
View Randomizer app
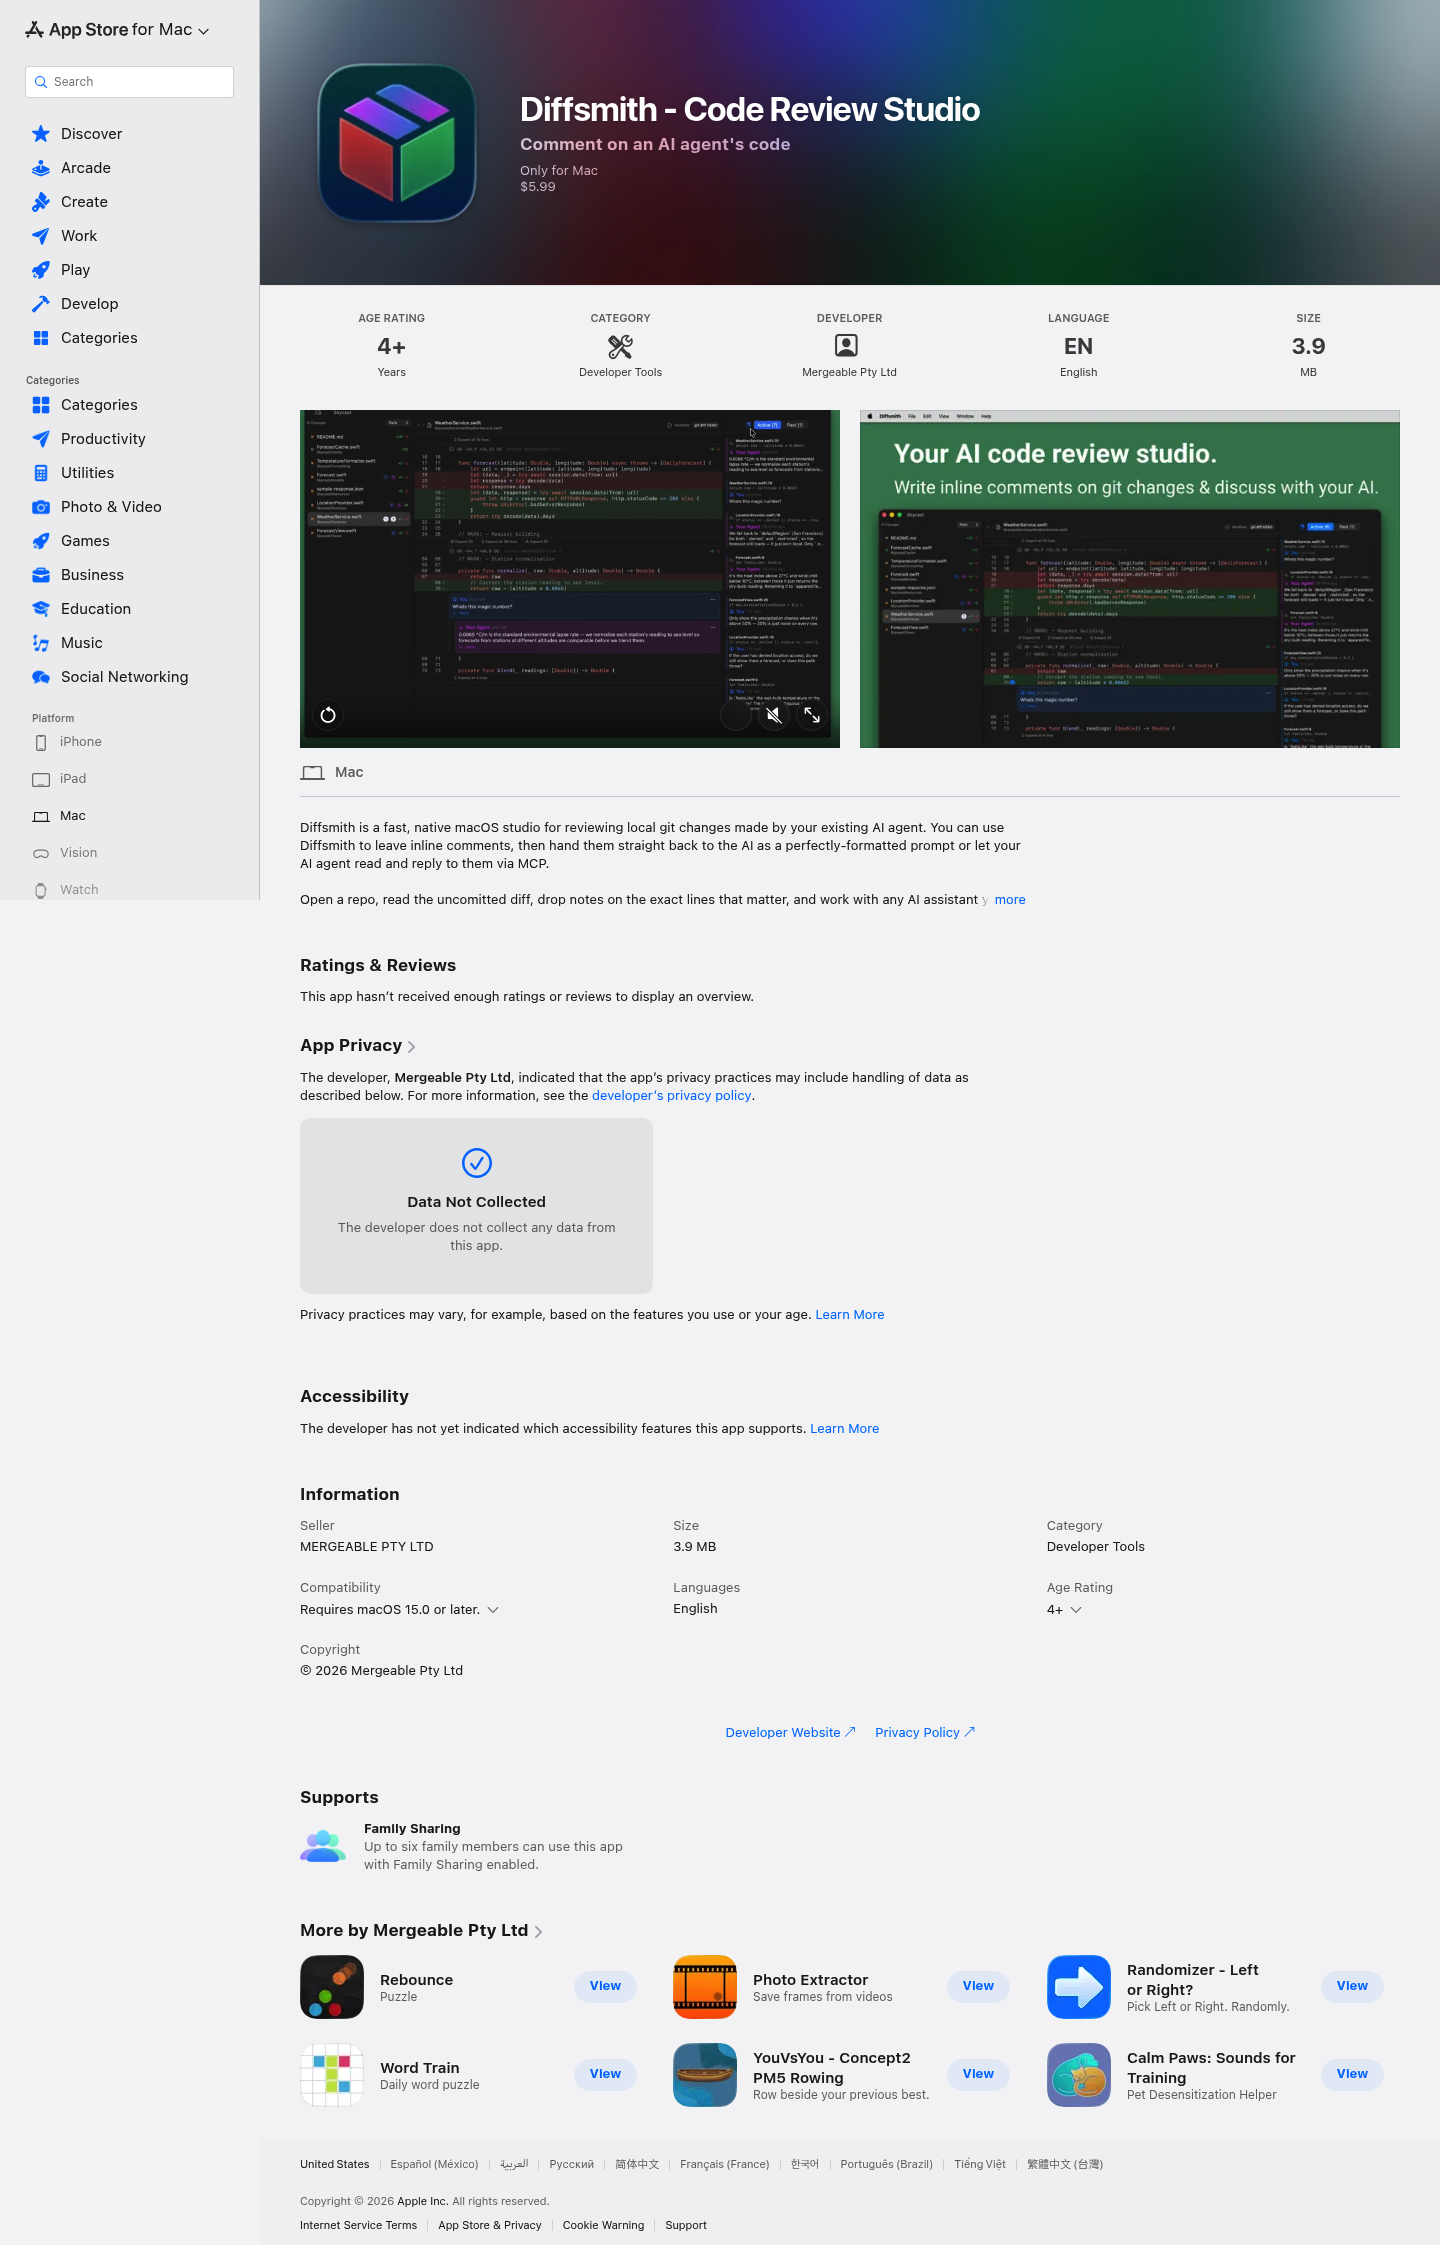[1352, 1986]
